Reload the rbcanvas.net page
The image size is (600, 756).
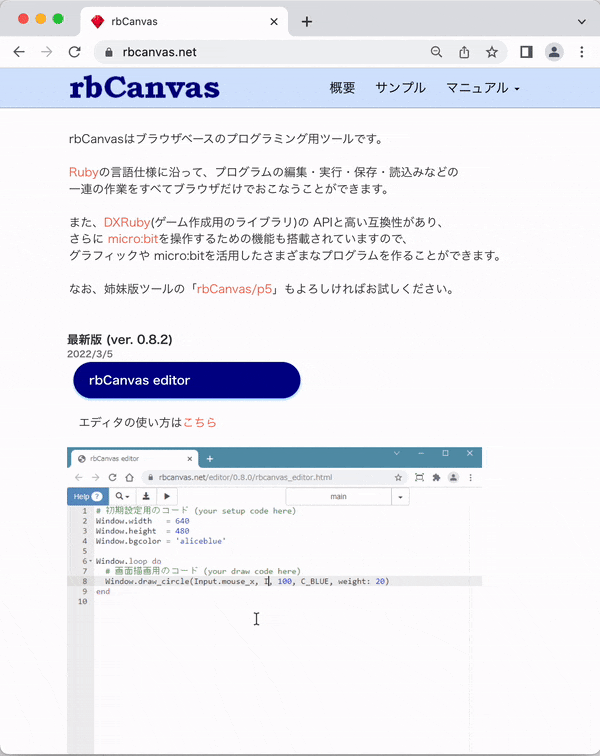click(x=74, y=52)
